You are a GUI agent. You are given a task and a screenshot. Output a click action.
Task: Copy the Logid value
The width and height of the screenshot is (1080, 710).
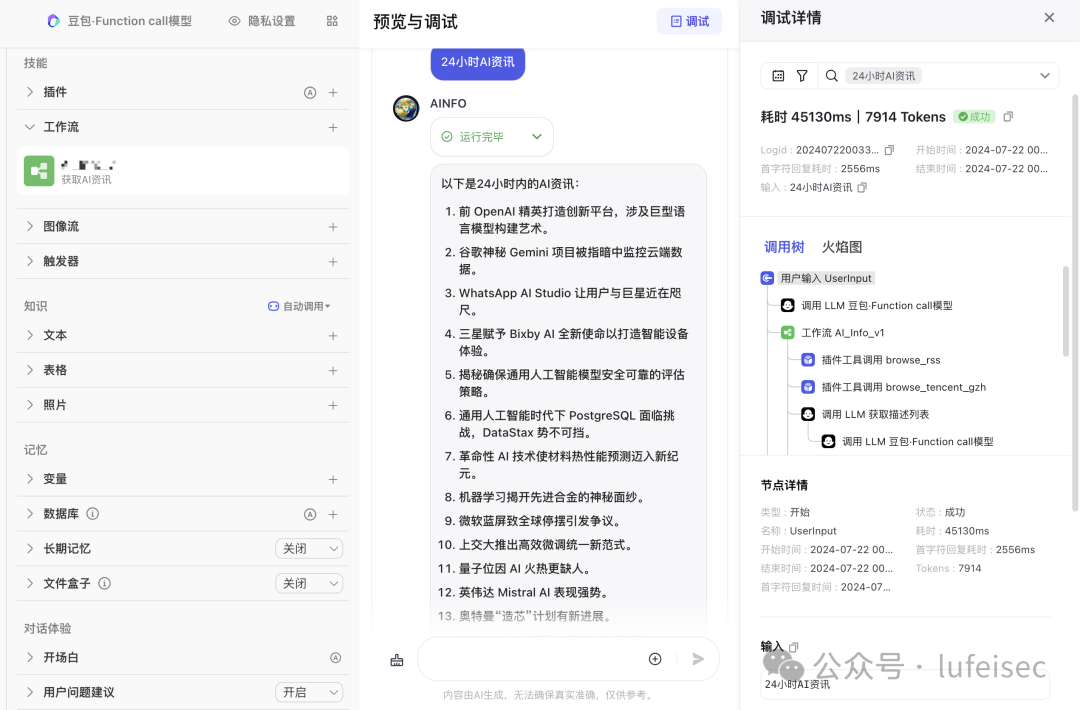click(889, 150)
